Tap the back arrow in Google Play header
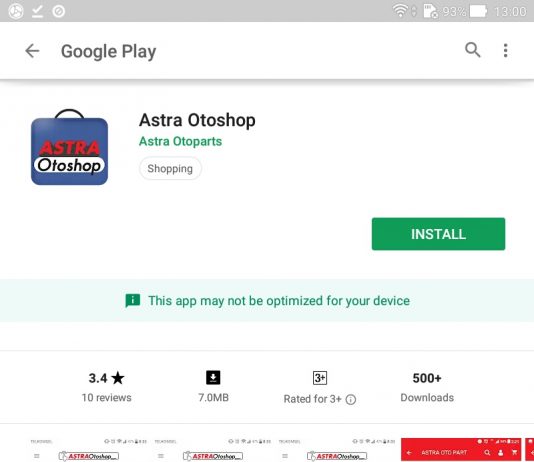This screenshot has height=462, width=534. pyautogui.click(x=32, y=51)
